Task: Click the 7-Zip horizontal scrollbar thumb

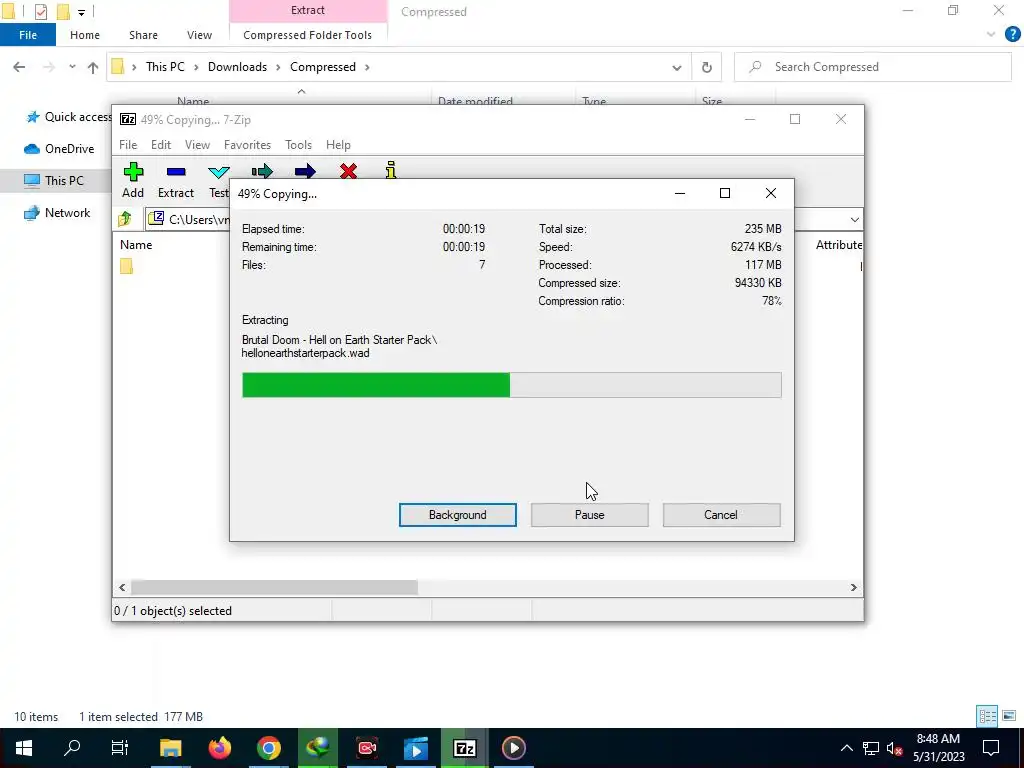Action: (x=274, y=587)
